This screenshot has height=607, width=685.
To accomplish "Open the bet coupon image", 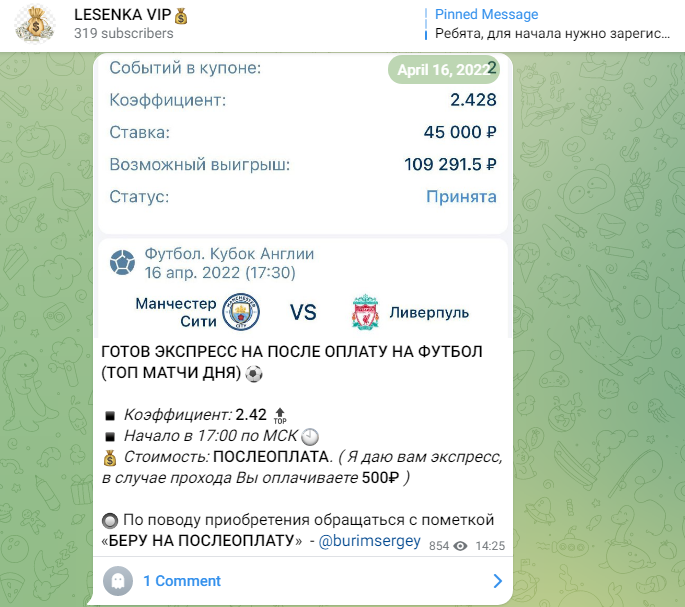I will (303, 195).
